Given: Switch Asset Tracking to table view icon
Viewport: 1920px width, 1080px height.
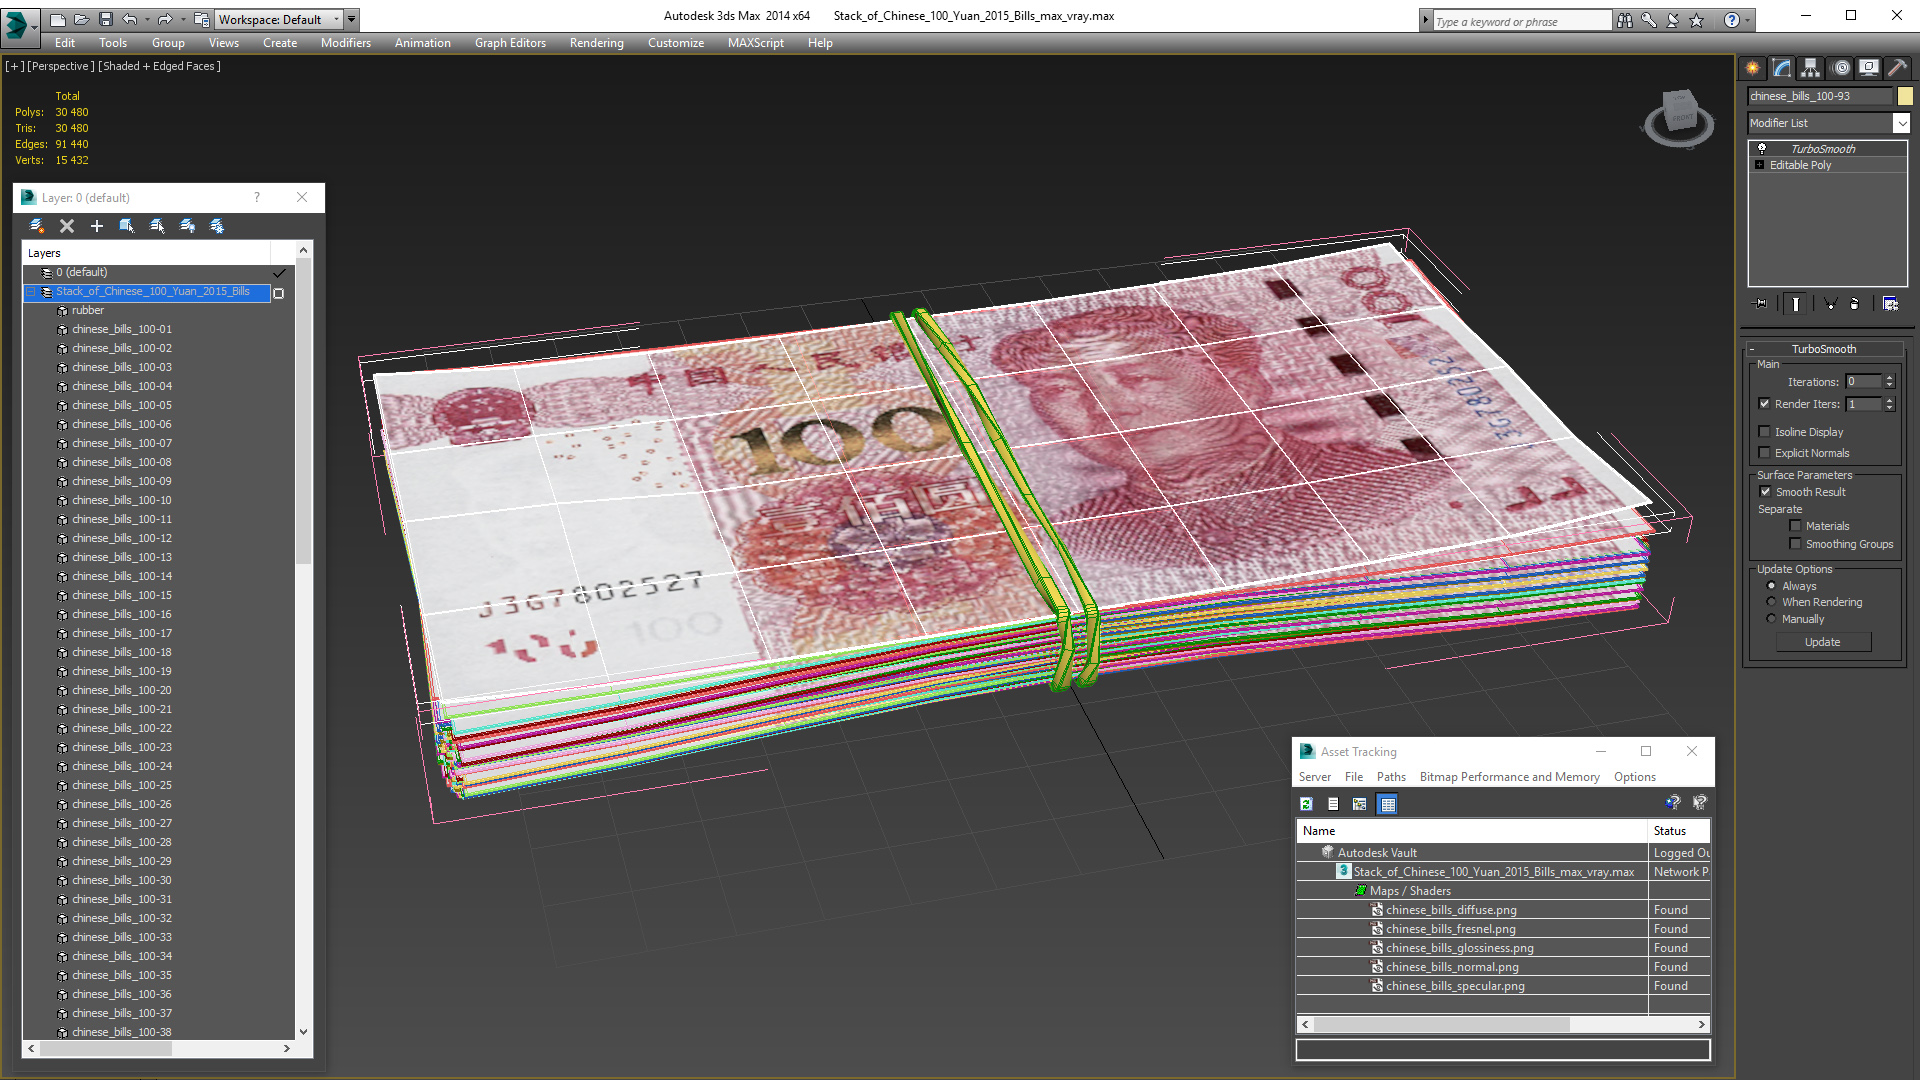Looking at the screenshot, I should point(1387,804).
